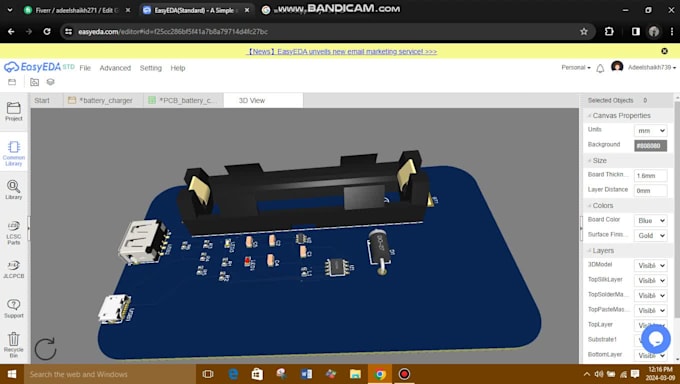Open File Explorer from taskbar
This screenshot has height=384, width=680.
pos(355,374)
